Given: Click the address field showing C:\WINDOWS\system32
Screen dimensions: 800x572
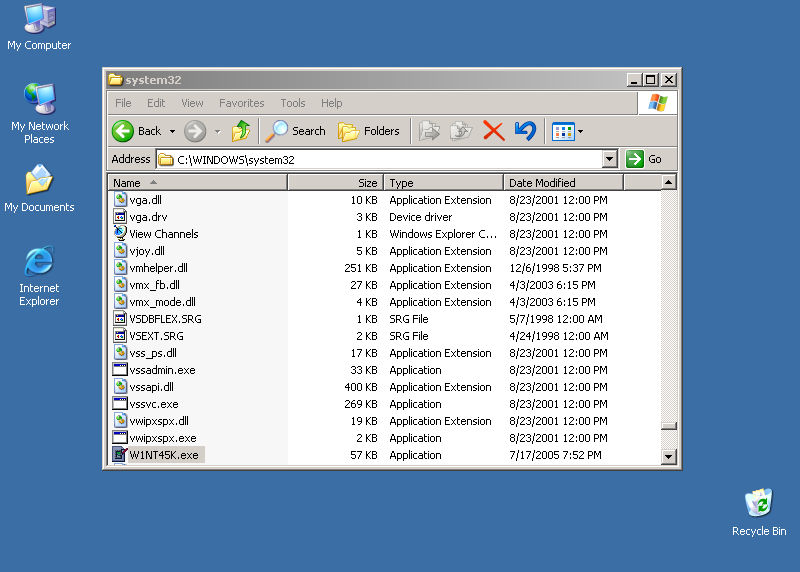Looking at the screenshot, I should pyautogui.click(x=380, y=160).
